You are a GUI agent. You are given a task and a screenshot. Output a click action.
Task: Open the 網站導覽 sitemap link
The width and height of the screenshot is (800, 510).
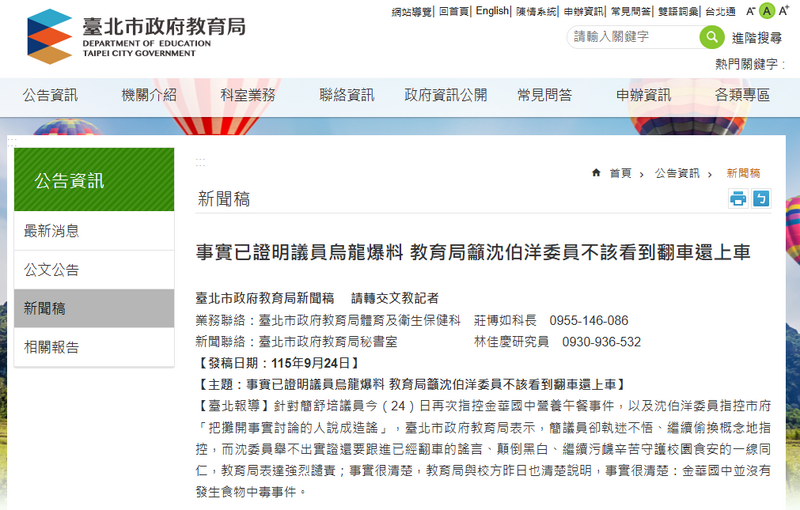pos(411,11)
